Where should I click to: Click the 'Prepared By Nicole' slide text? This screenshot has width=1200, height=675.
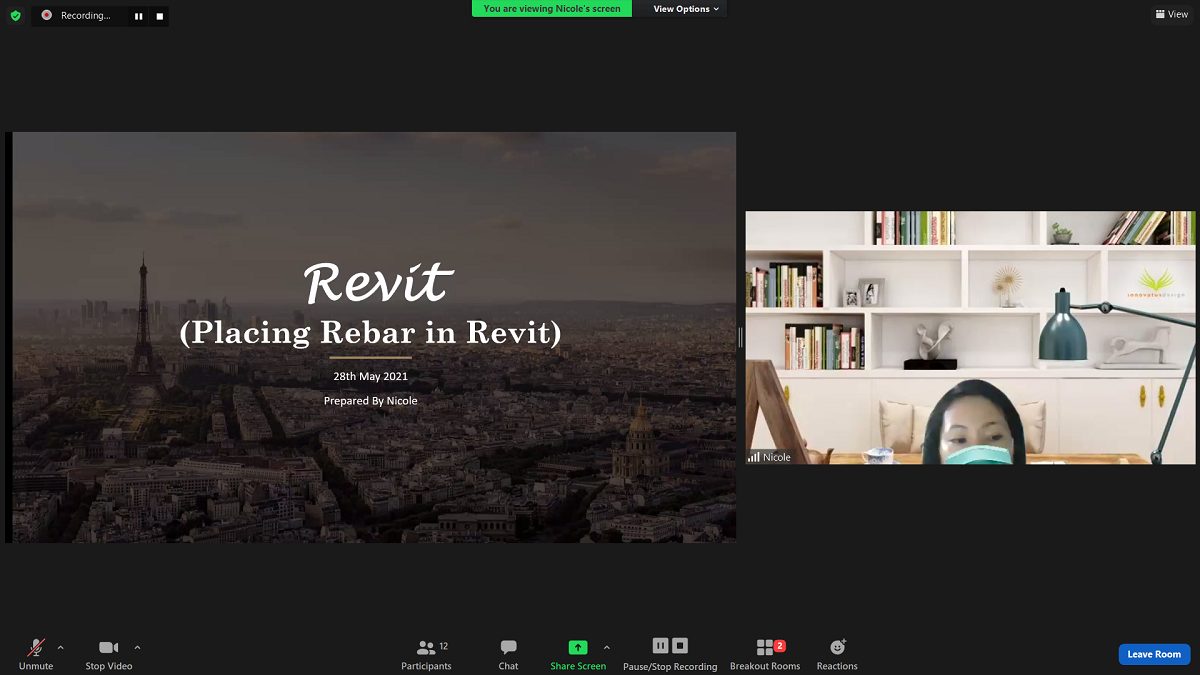[x=371, y=400]
